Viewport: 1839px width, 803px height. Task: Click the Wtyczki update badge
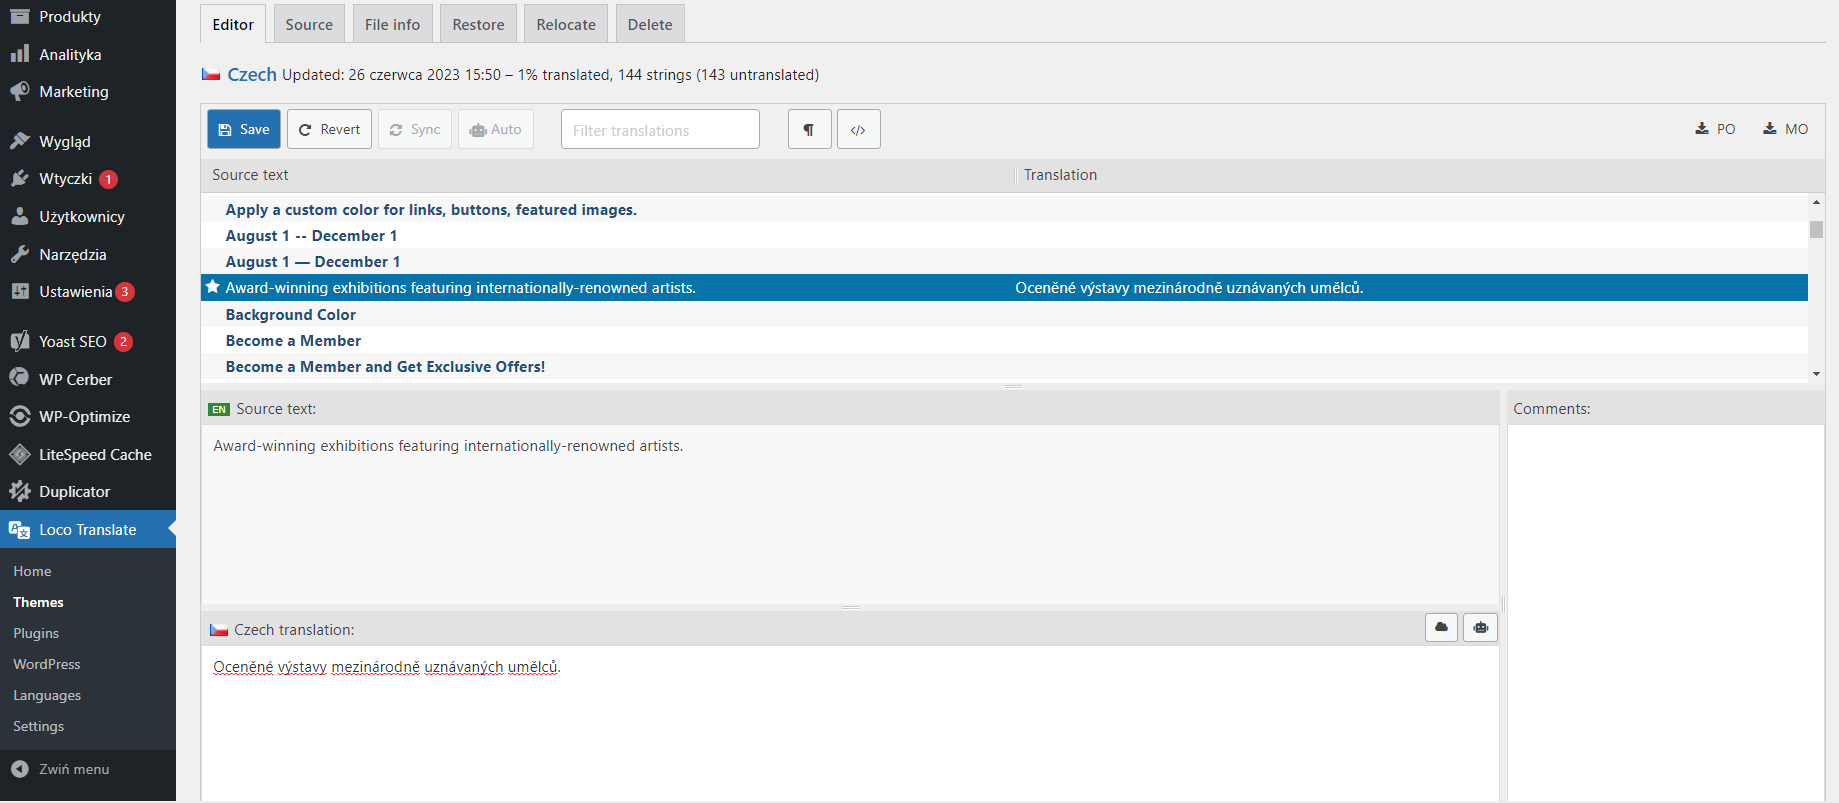pos(108,179)
